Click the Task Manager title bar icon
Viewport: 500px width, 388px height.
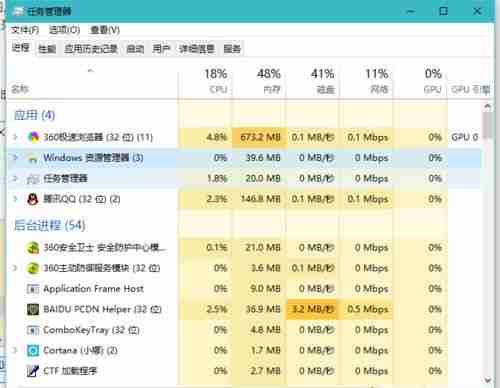coord(18,11)
